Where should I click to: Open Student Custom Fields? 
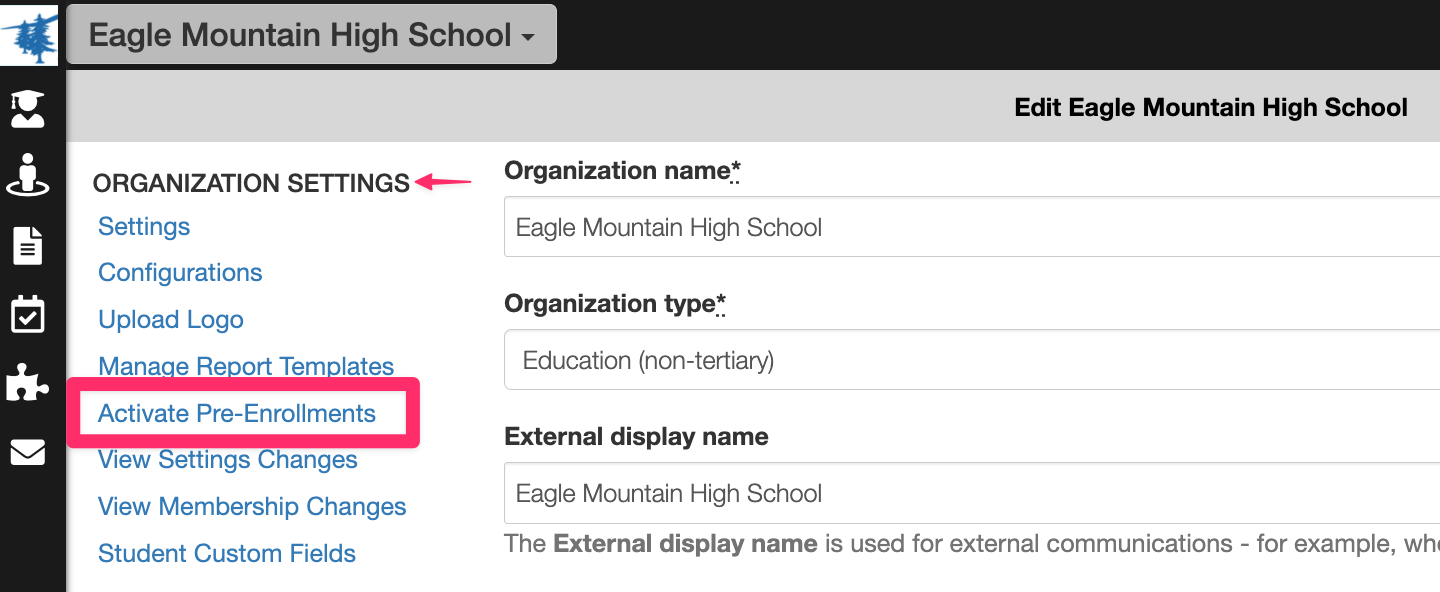click(227, 553)
